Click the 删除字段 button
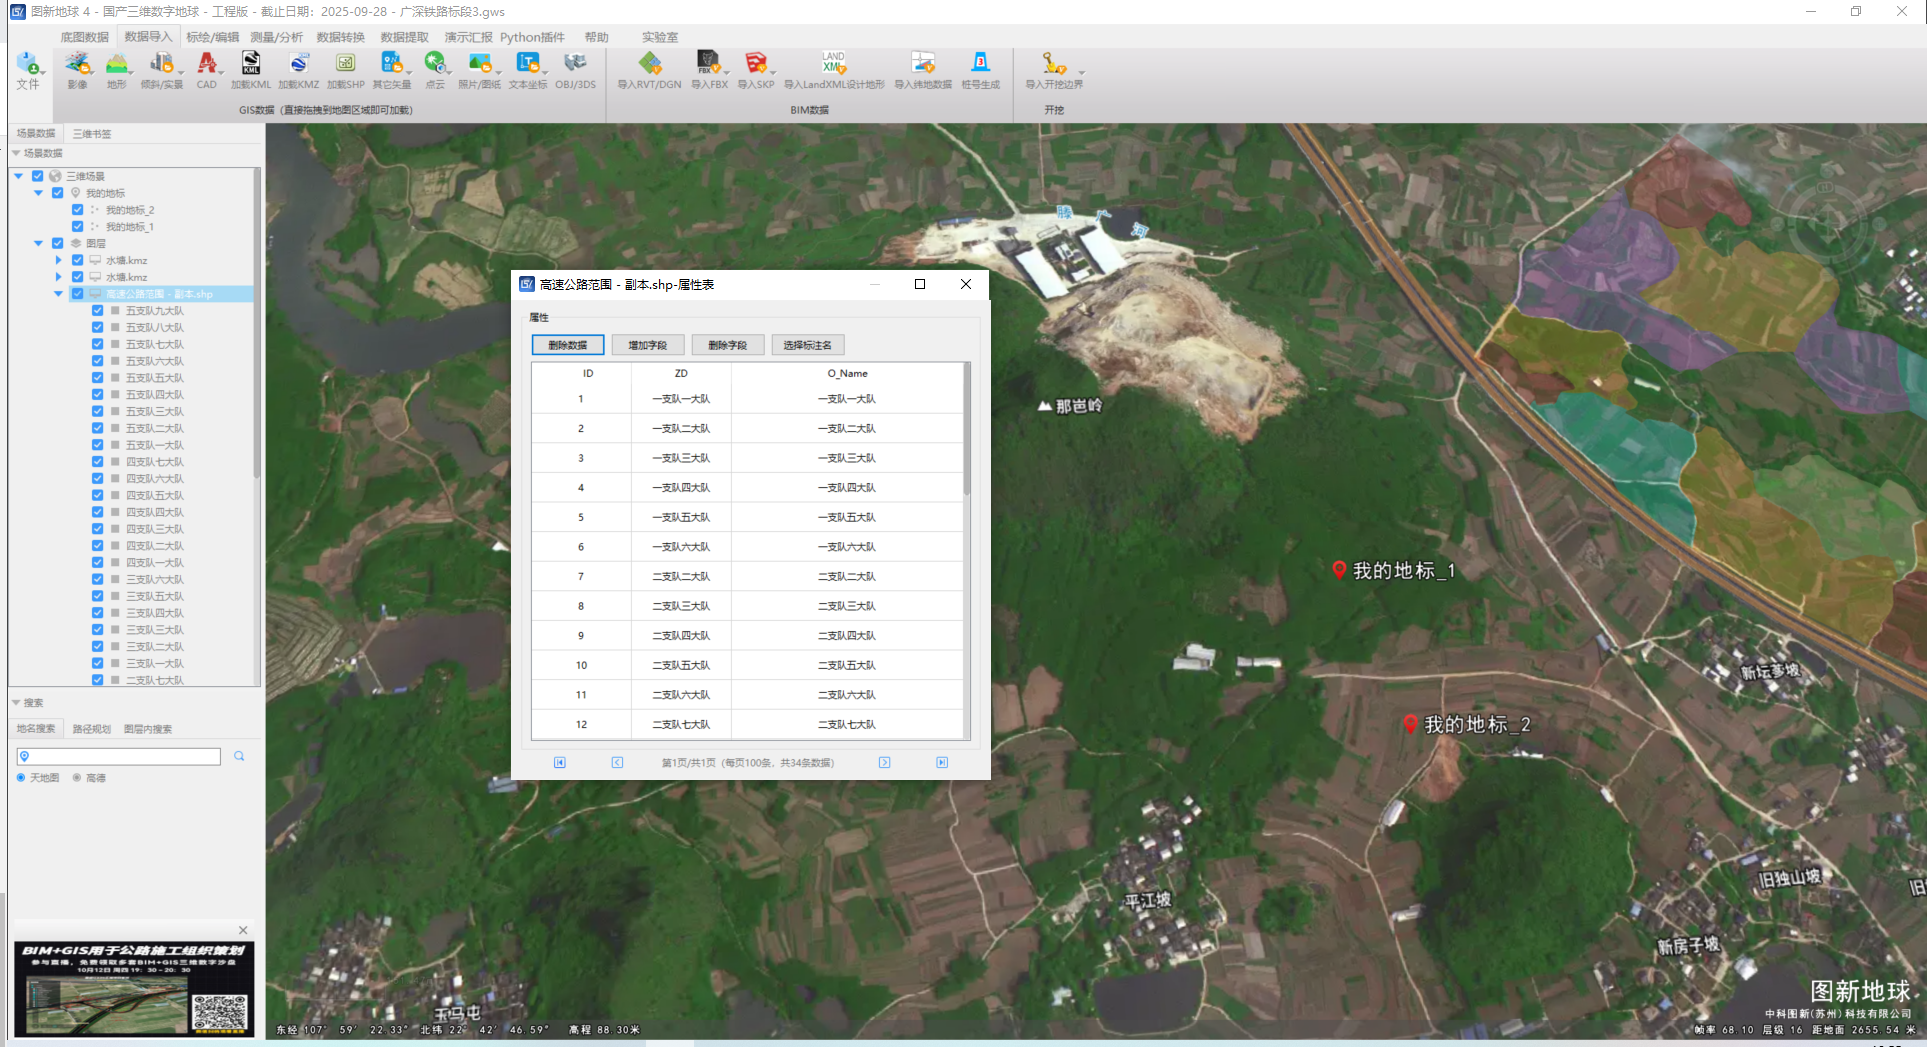 (728, 345)
